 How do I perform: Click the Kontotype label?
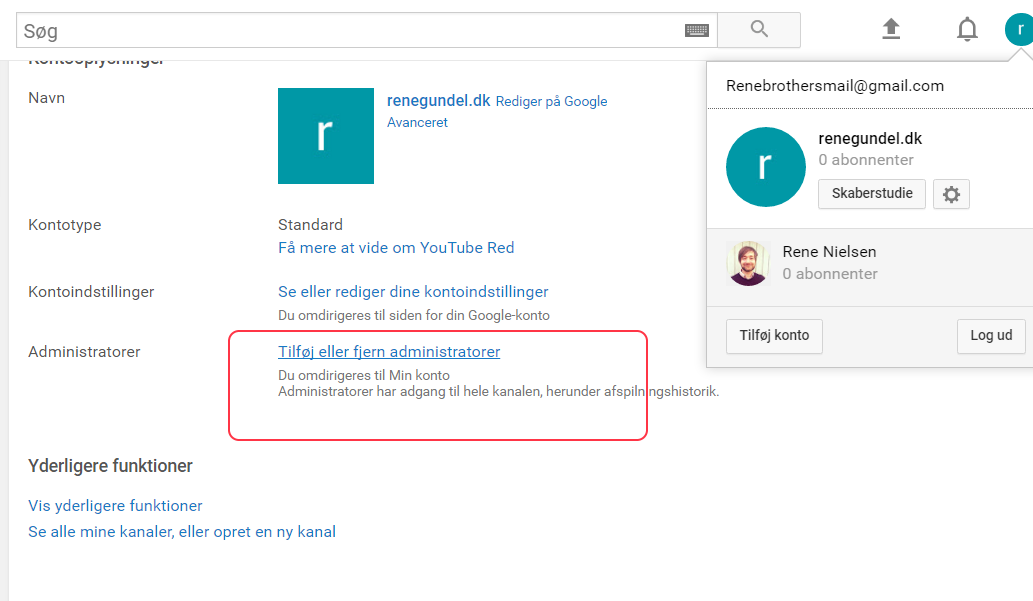pos(65,225)
